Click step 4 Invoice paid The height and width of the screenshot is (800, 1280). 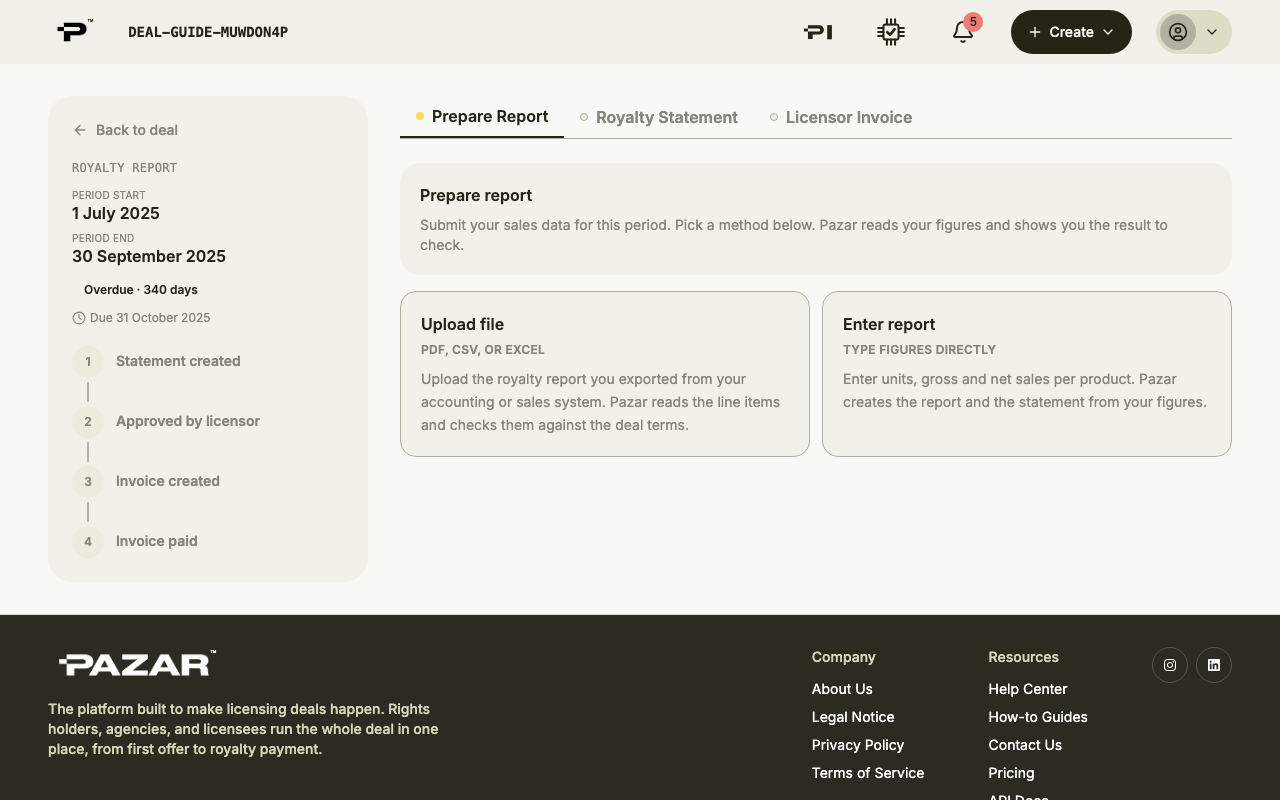coord(135,541)
